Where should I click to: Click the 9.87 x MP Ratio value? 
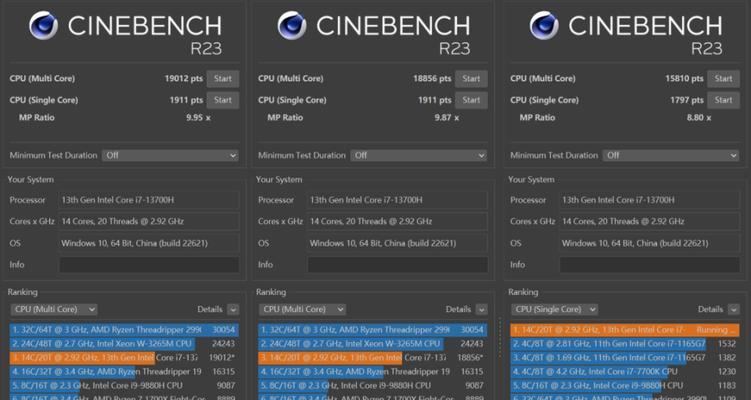click(447, 117)
